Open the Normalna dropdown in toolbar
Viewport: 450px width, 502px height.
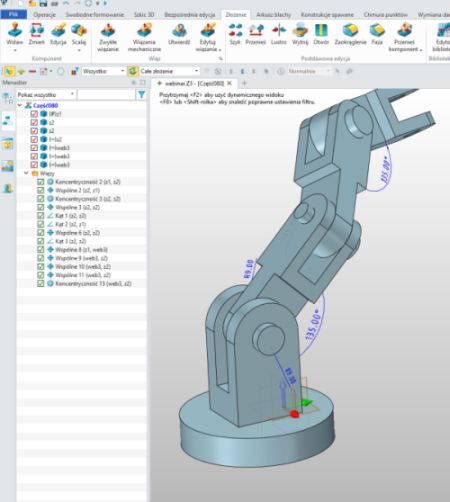[309, 71]
